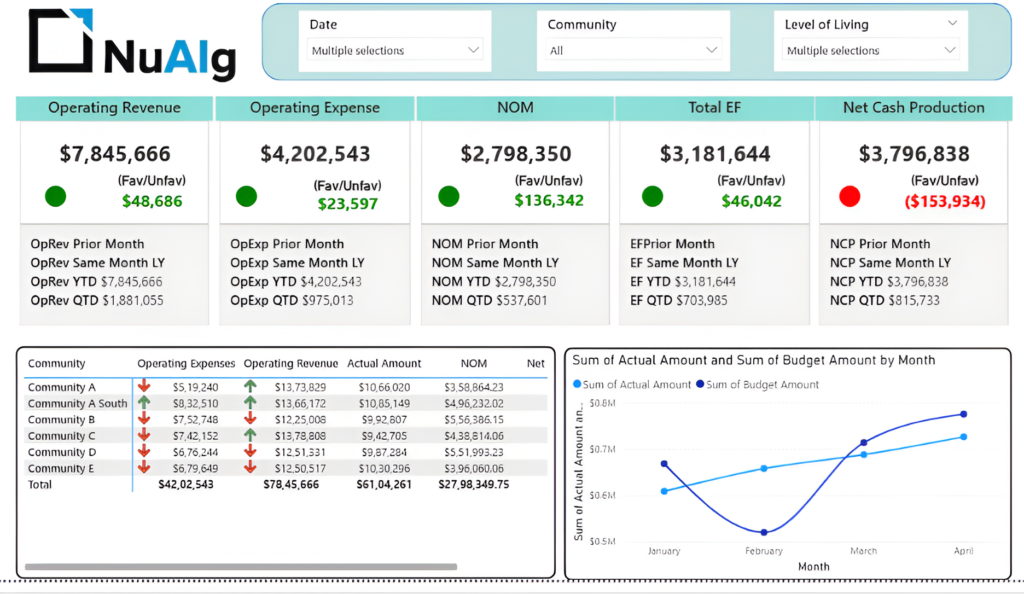Click Community B revenue down arrow
1024x594 pixels.
pos(250,419)
